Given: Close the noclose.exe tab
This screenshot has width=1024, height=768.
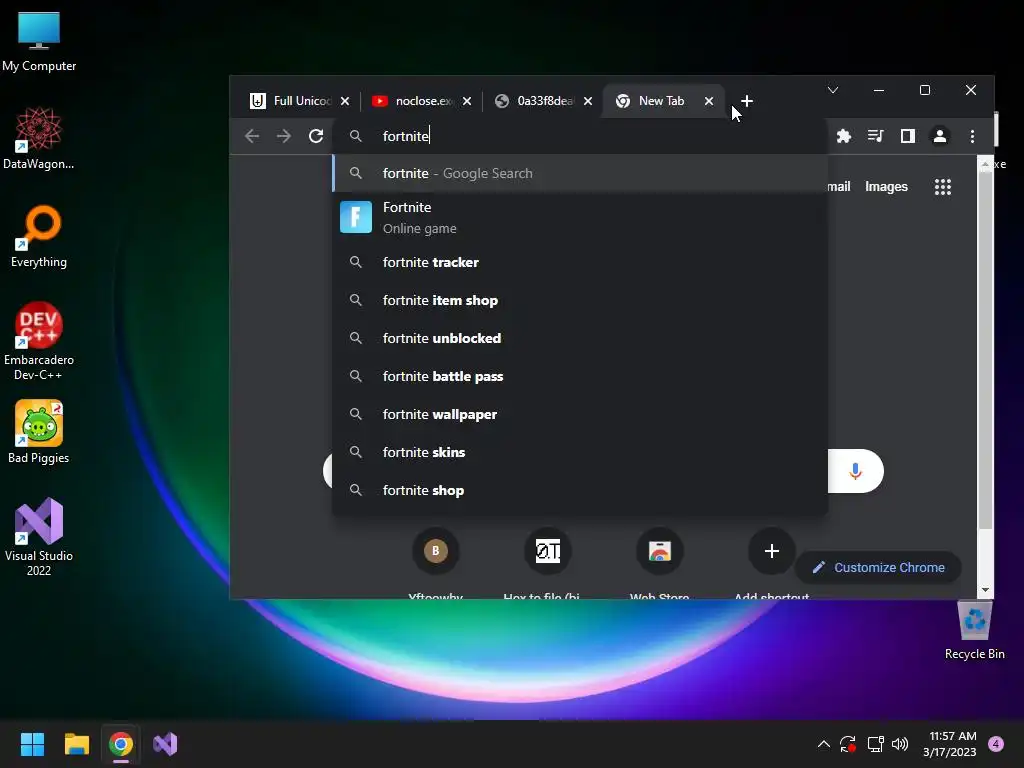Looking at the screenshot, I should coord(467,101).
